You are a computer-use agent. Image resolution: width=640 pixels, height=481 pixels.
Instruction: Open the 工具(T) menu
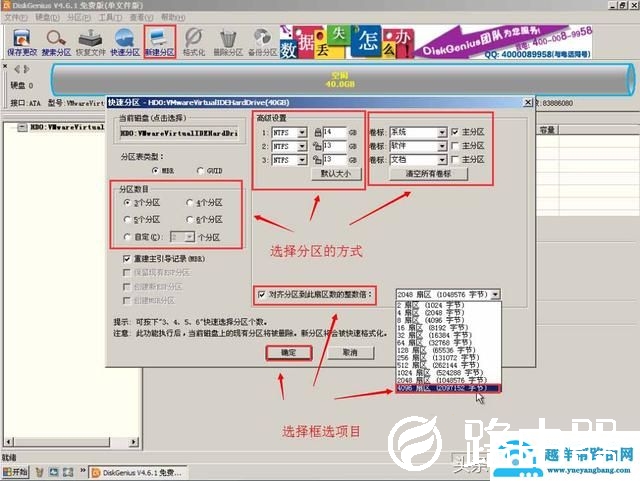pyautogui.click(x=110, y=18)
